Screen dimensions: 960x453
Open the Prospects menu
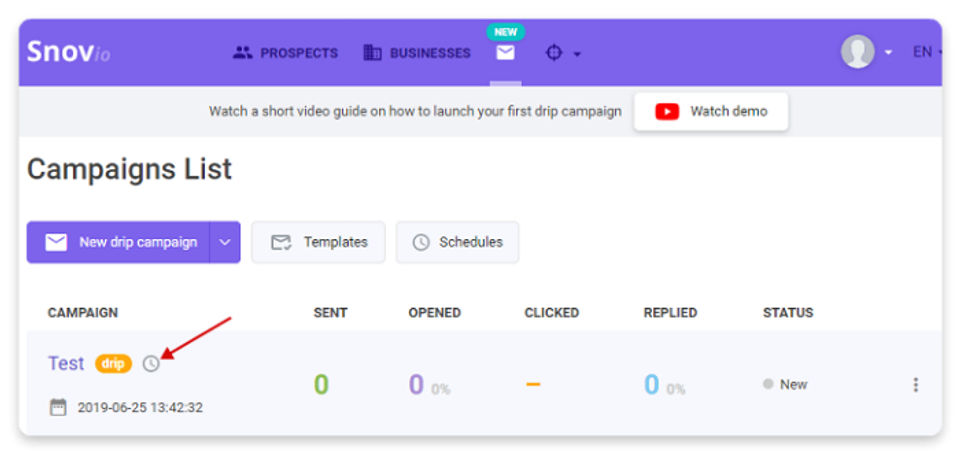286,53
